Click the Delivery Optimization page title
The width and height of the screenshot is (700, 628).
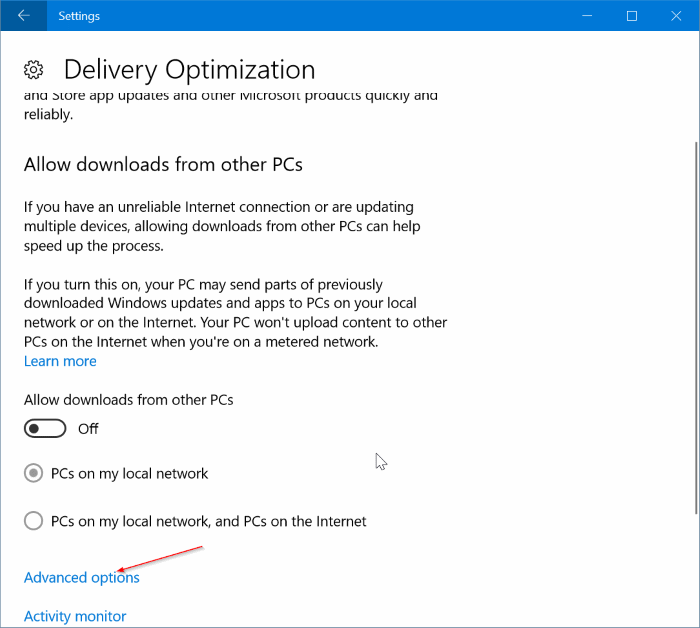click(x=190, y=70)
